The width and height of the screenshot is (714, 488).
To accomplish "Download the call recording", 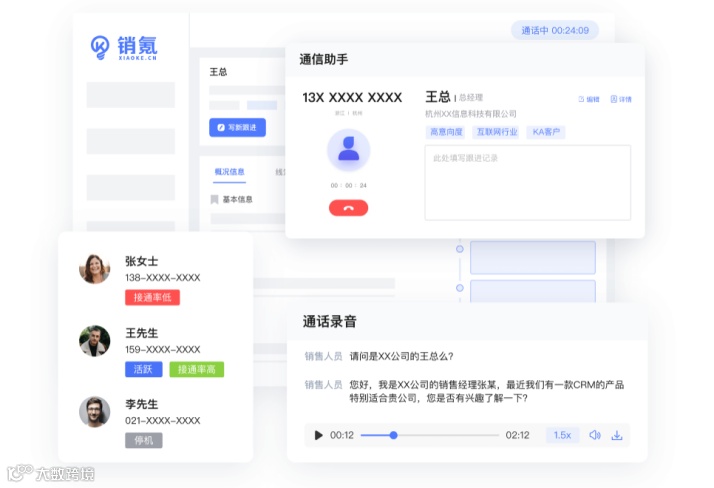I will pyautogui.click(x=617, y=435).
